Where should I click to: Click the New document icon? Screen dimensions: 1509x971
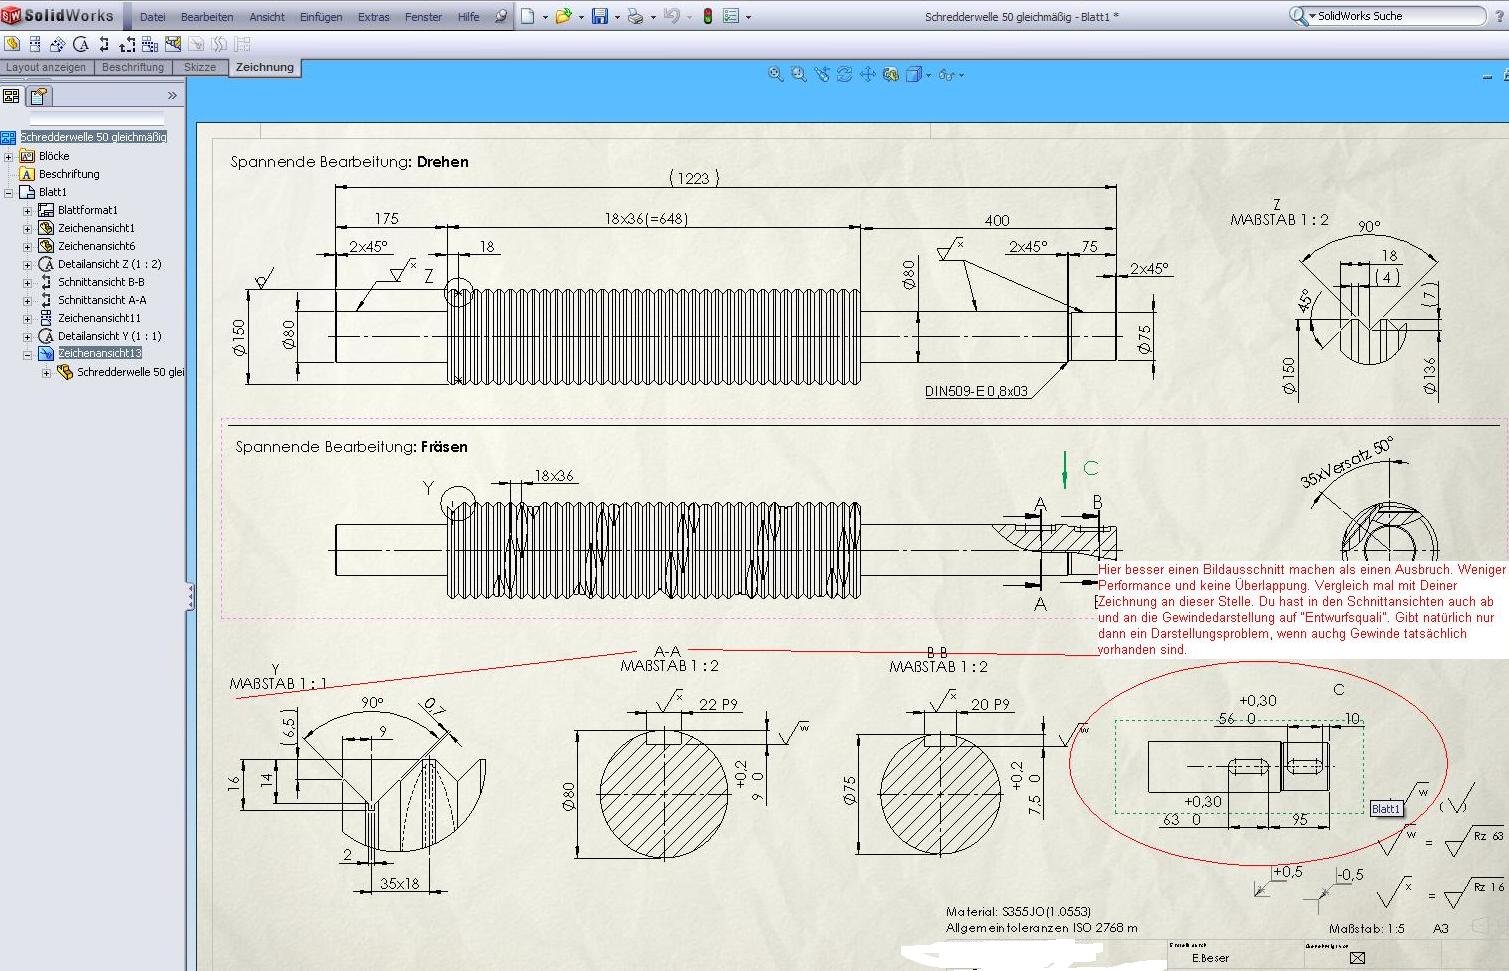click(x=527, y=17)
